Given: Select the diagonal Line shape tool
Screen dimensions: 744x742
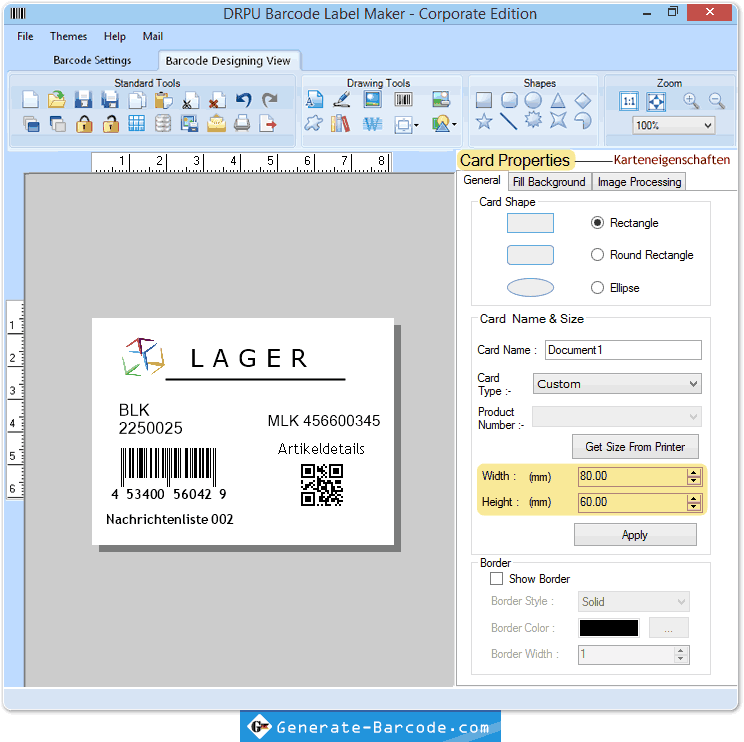Looking at the screenshot, I should click(508, 121).
